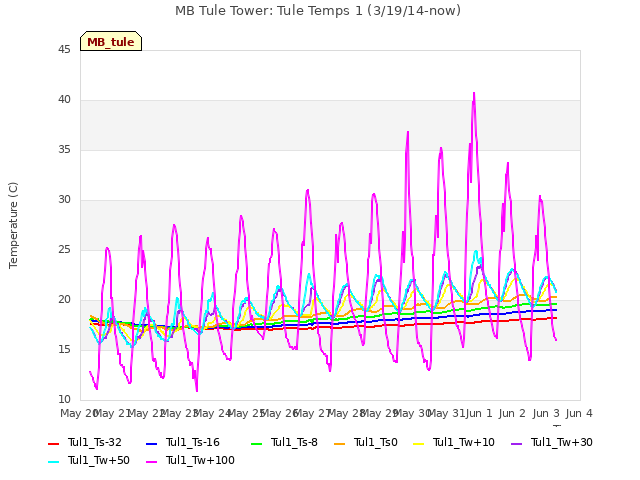Select the Tul1_Ts-16 legend label
Screen dimensions: 640x480
pyautogui.click(x=193, y=442)
